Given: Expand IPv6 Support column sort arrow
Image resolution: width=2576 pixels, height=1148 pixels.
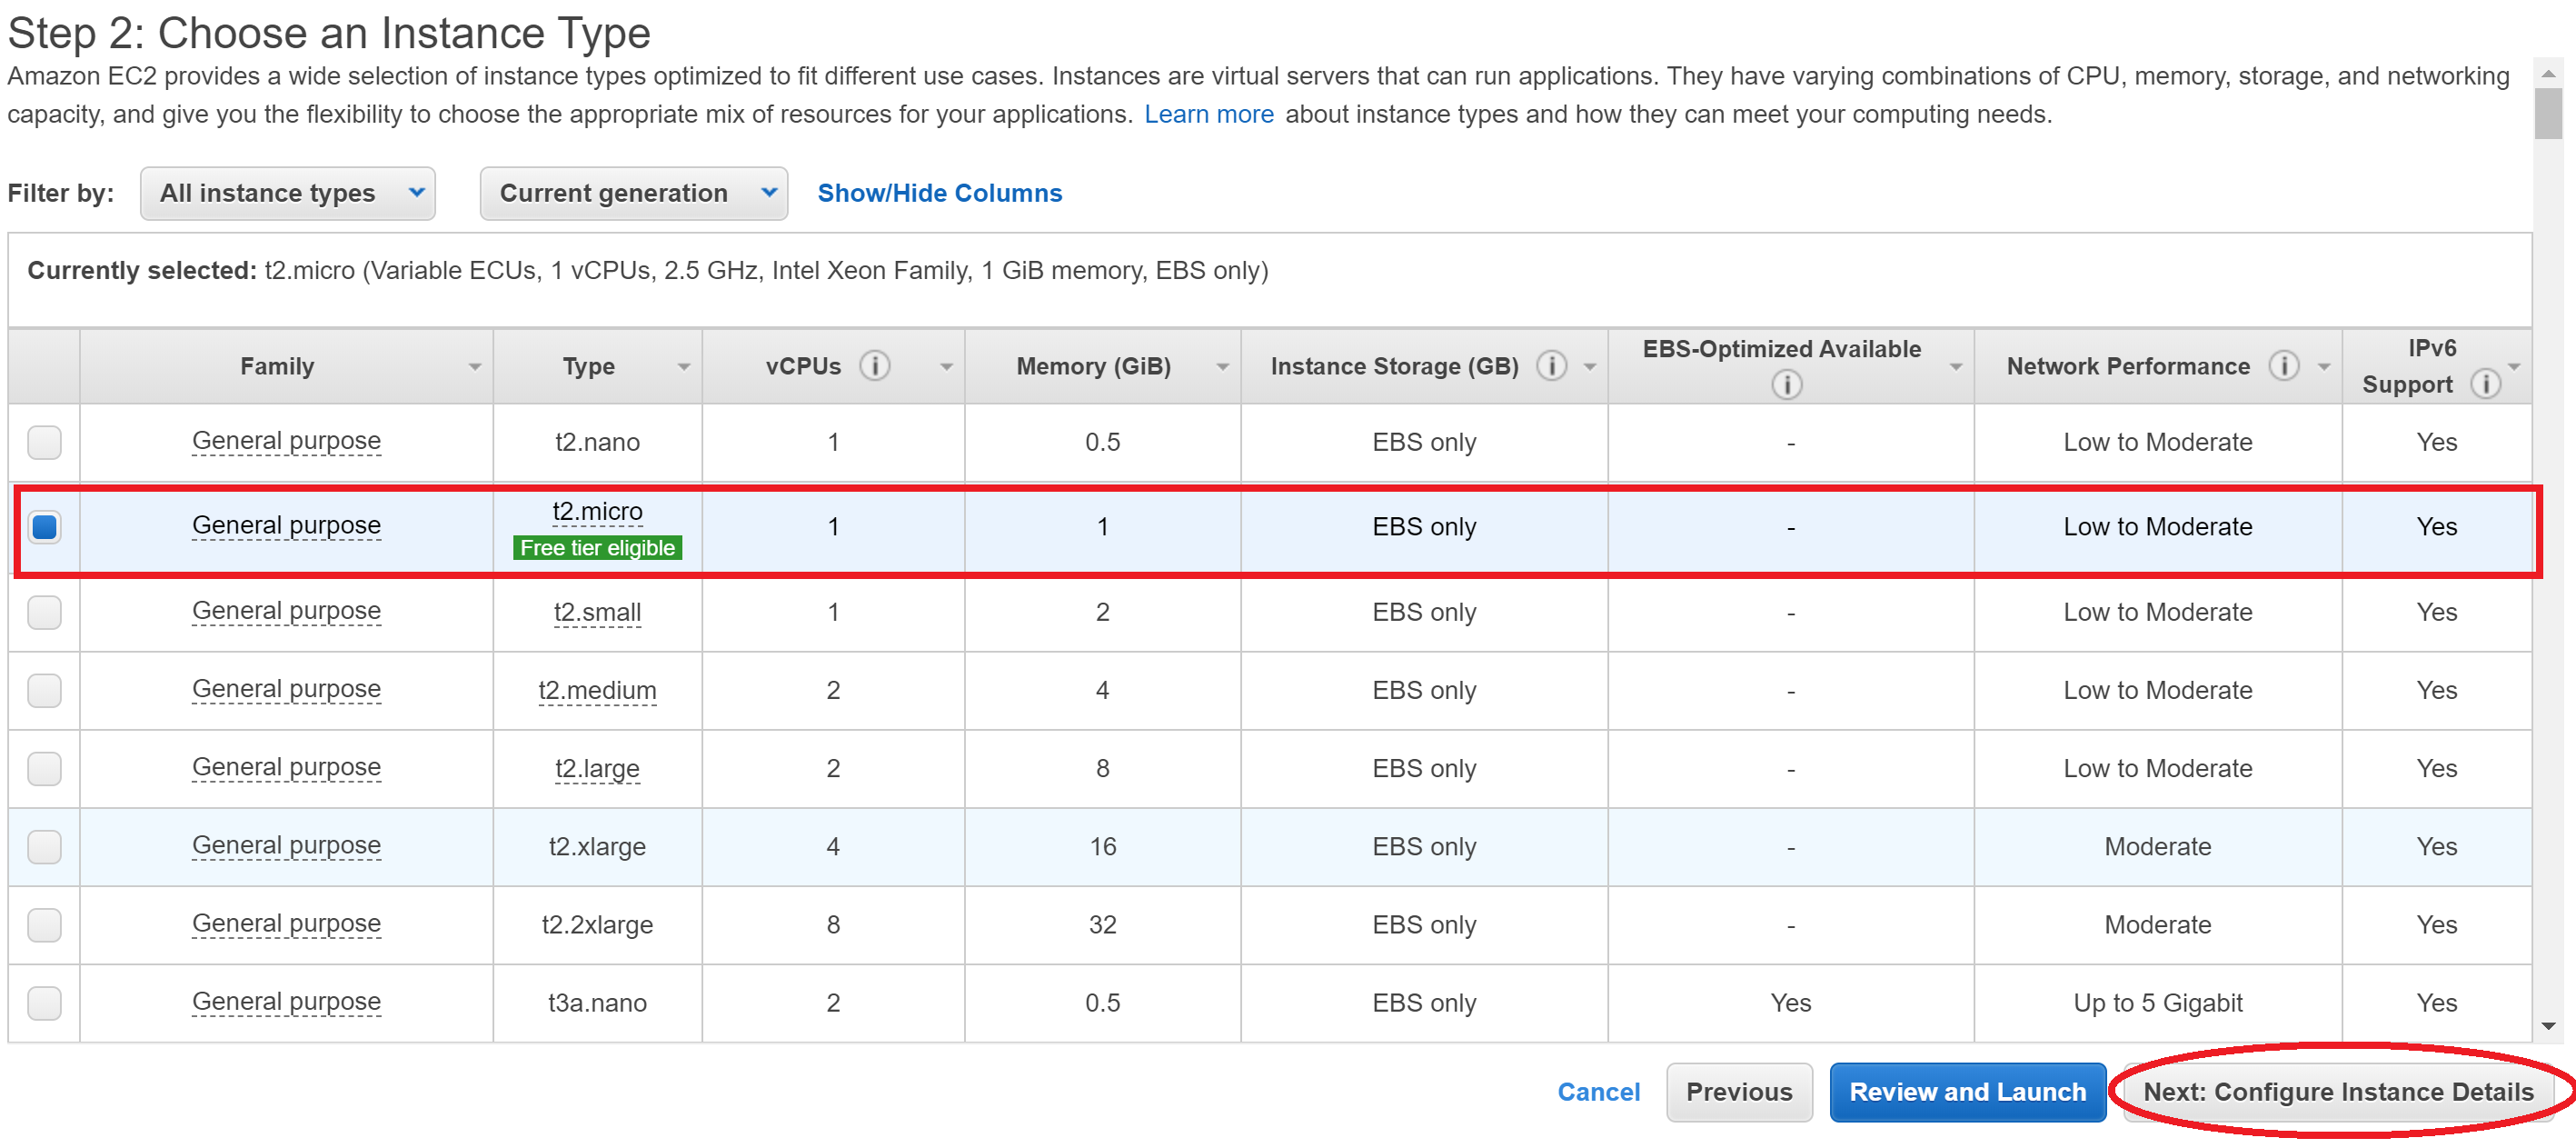Looking at the screenshot, I should tap(2514, 368).
